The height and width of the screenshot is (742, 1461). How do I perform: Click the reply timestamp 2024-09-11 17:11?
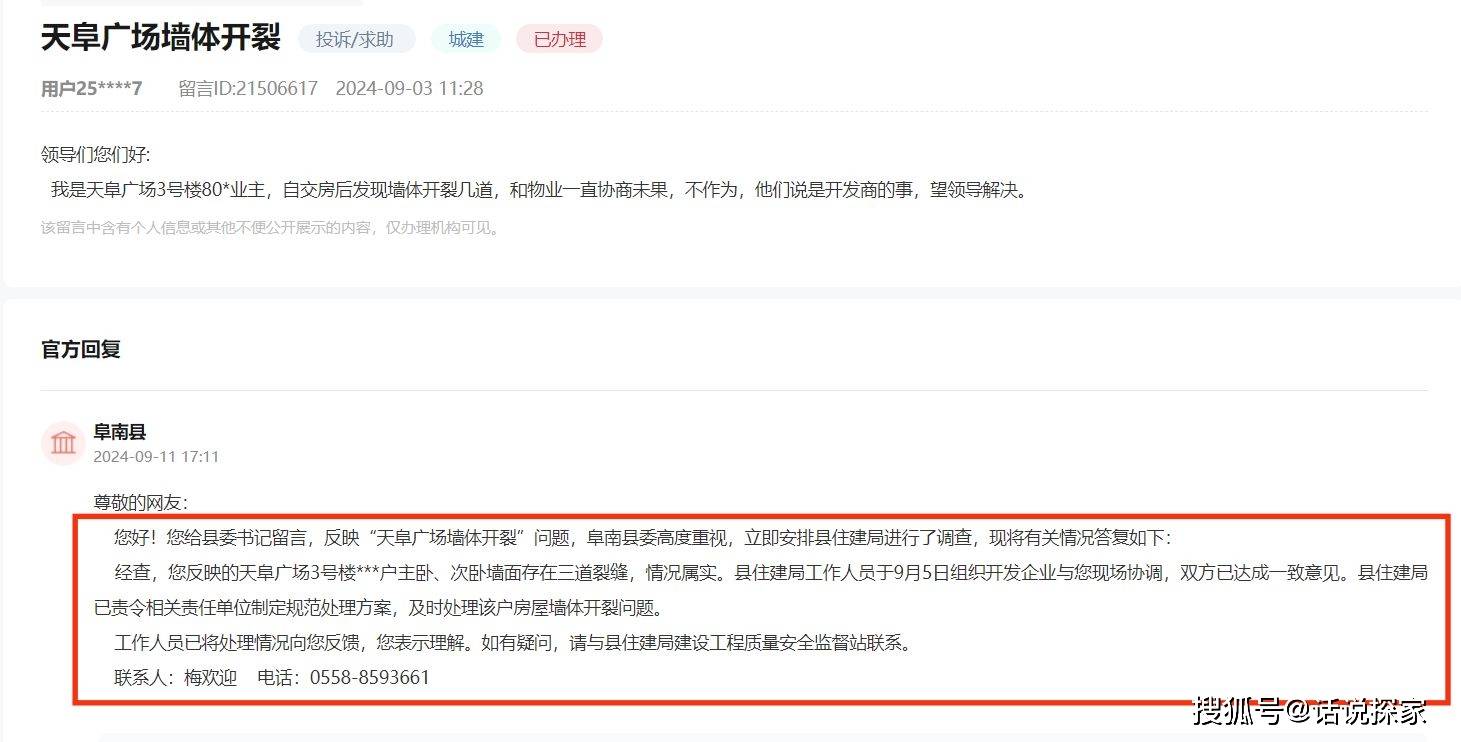(x=156, y=457)
